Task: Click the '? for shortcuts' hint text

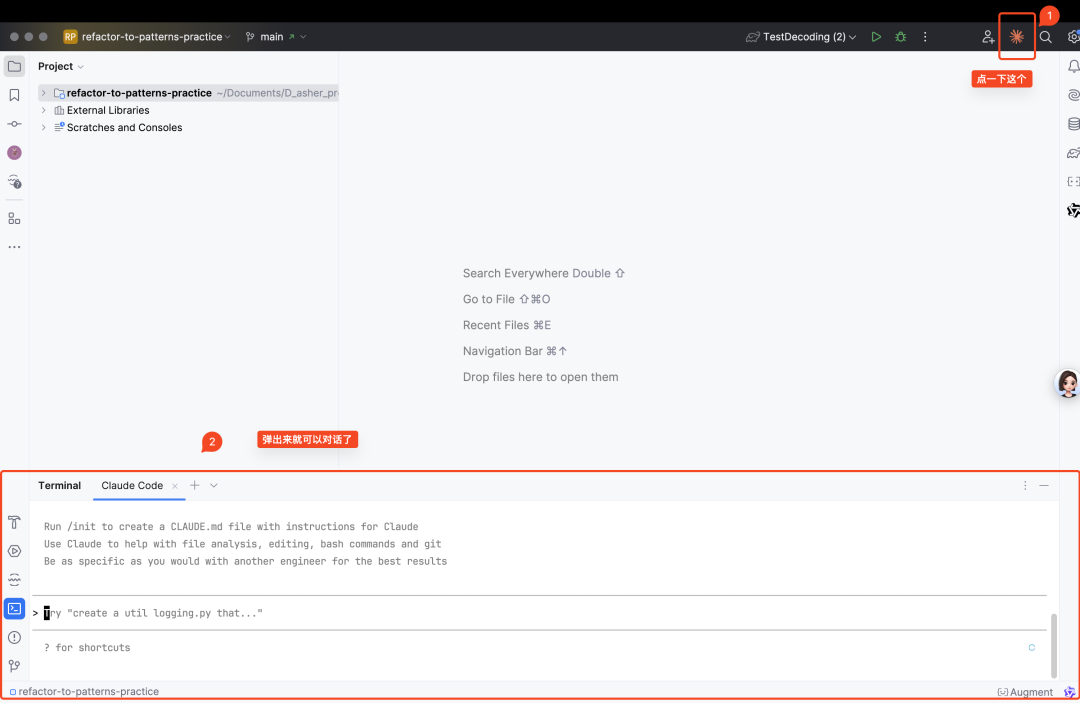Action: click(x=87, y=648)
